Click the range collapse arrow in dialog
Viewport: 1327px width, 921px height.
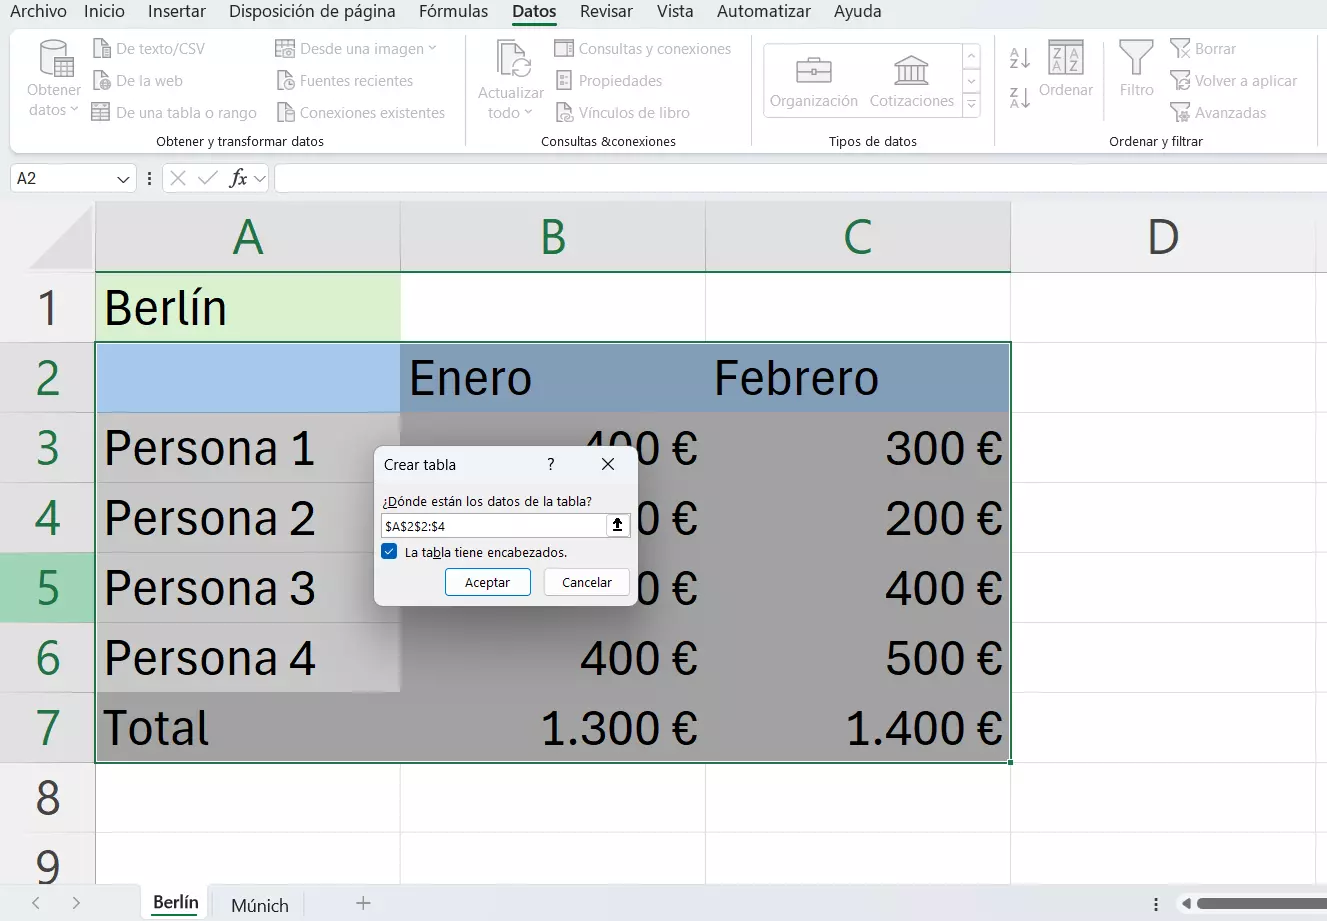[x=618, y=525]
